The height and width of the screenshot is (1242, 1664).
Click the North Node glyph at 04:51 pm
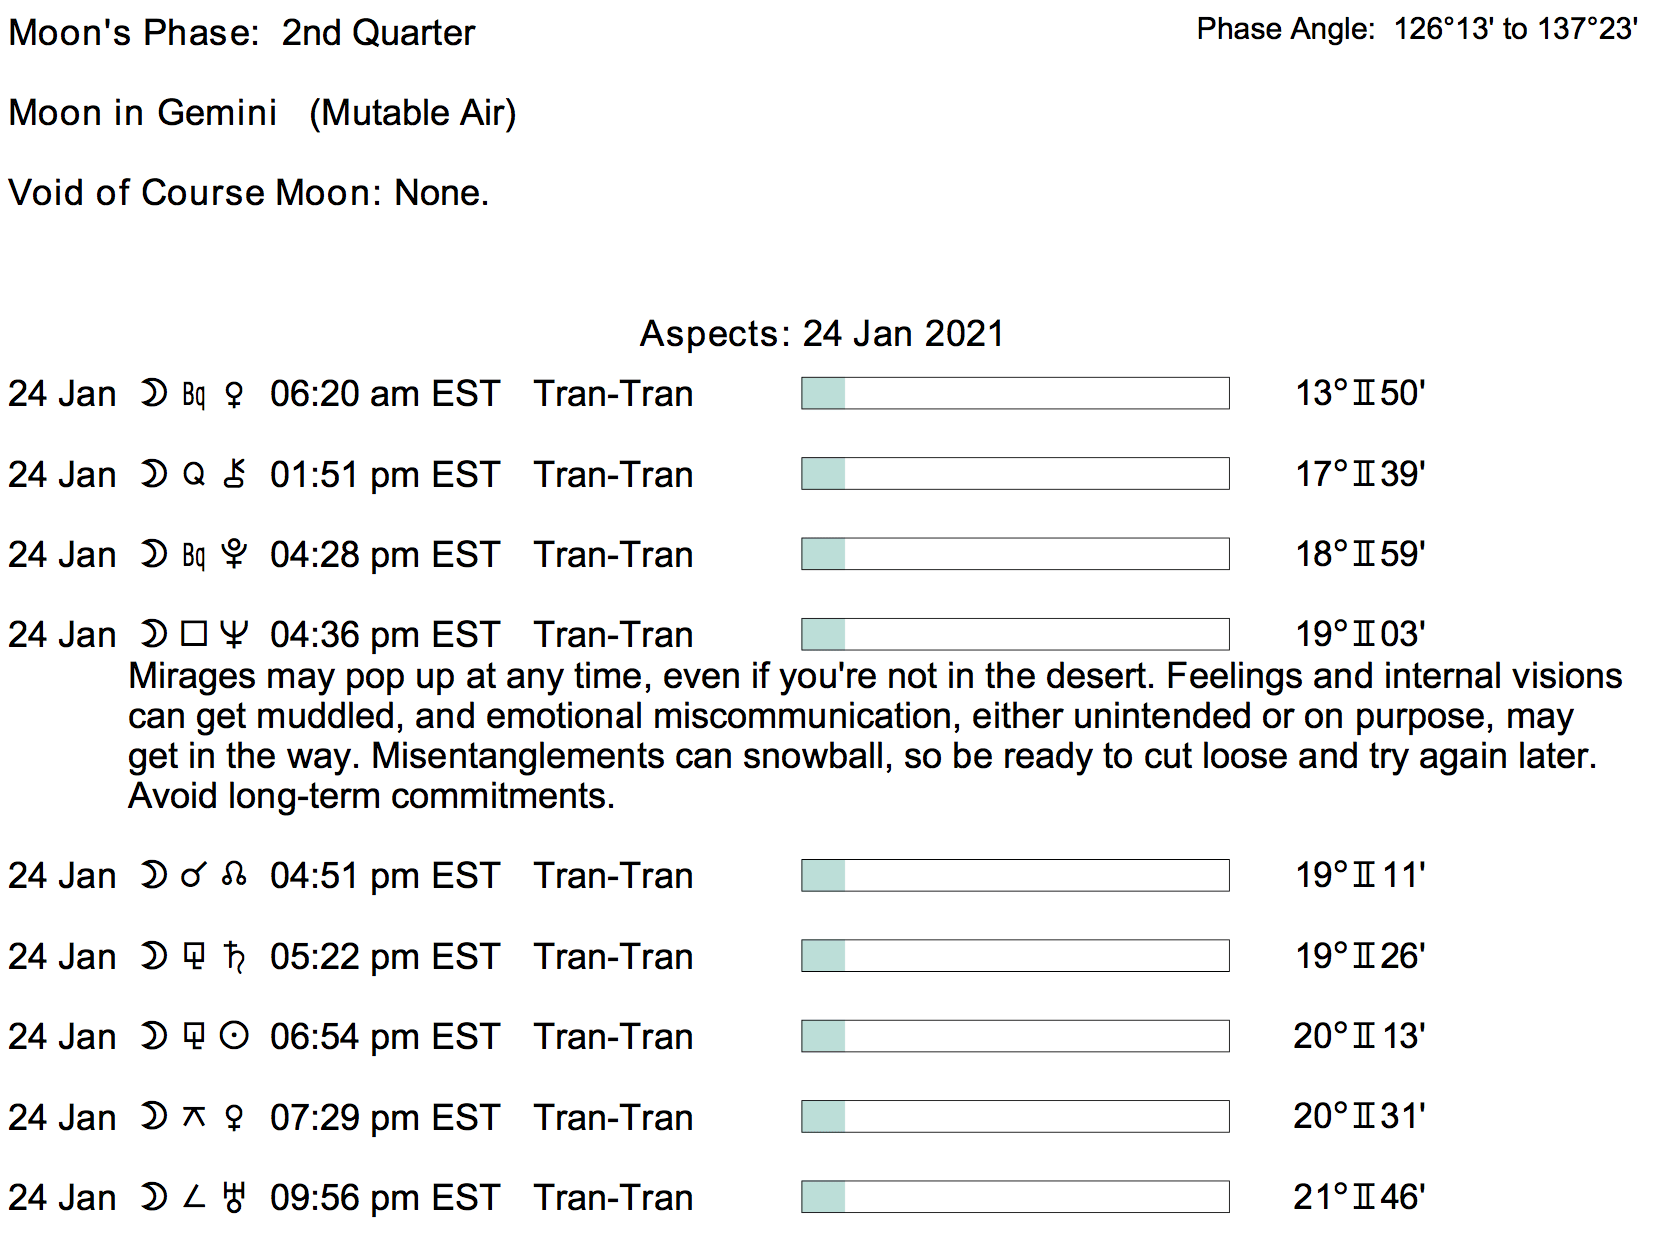point(234,876)
